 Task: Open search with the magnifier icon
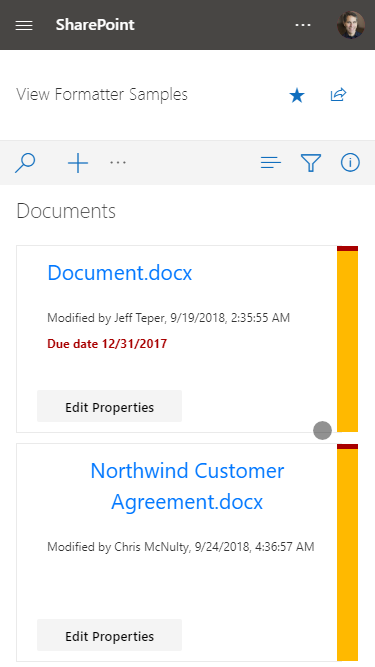(25, 163)
